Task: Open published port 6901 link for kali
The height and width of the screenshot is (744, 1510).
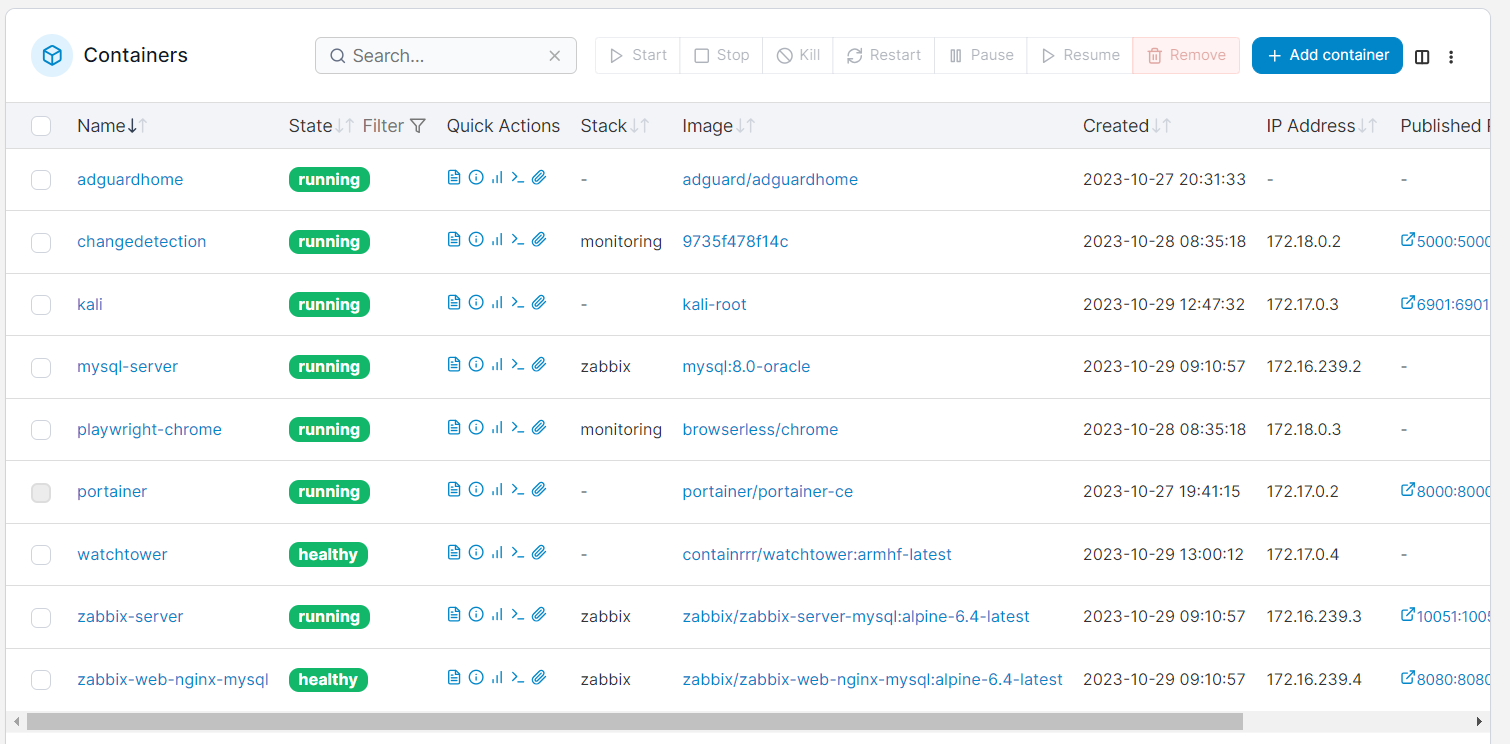Action: pos(1446,304)
